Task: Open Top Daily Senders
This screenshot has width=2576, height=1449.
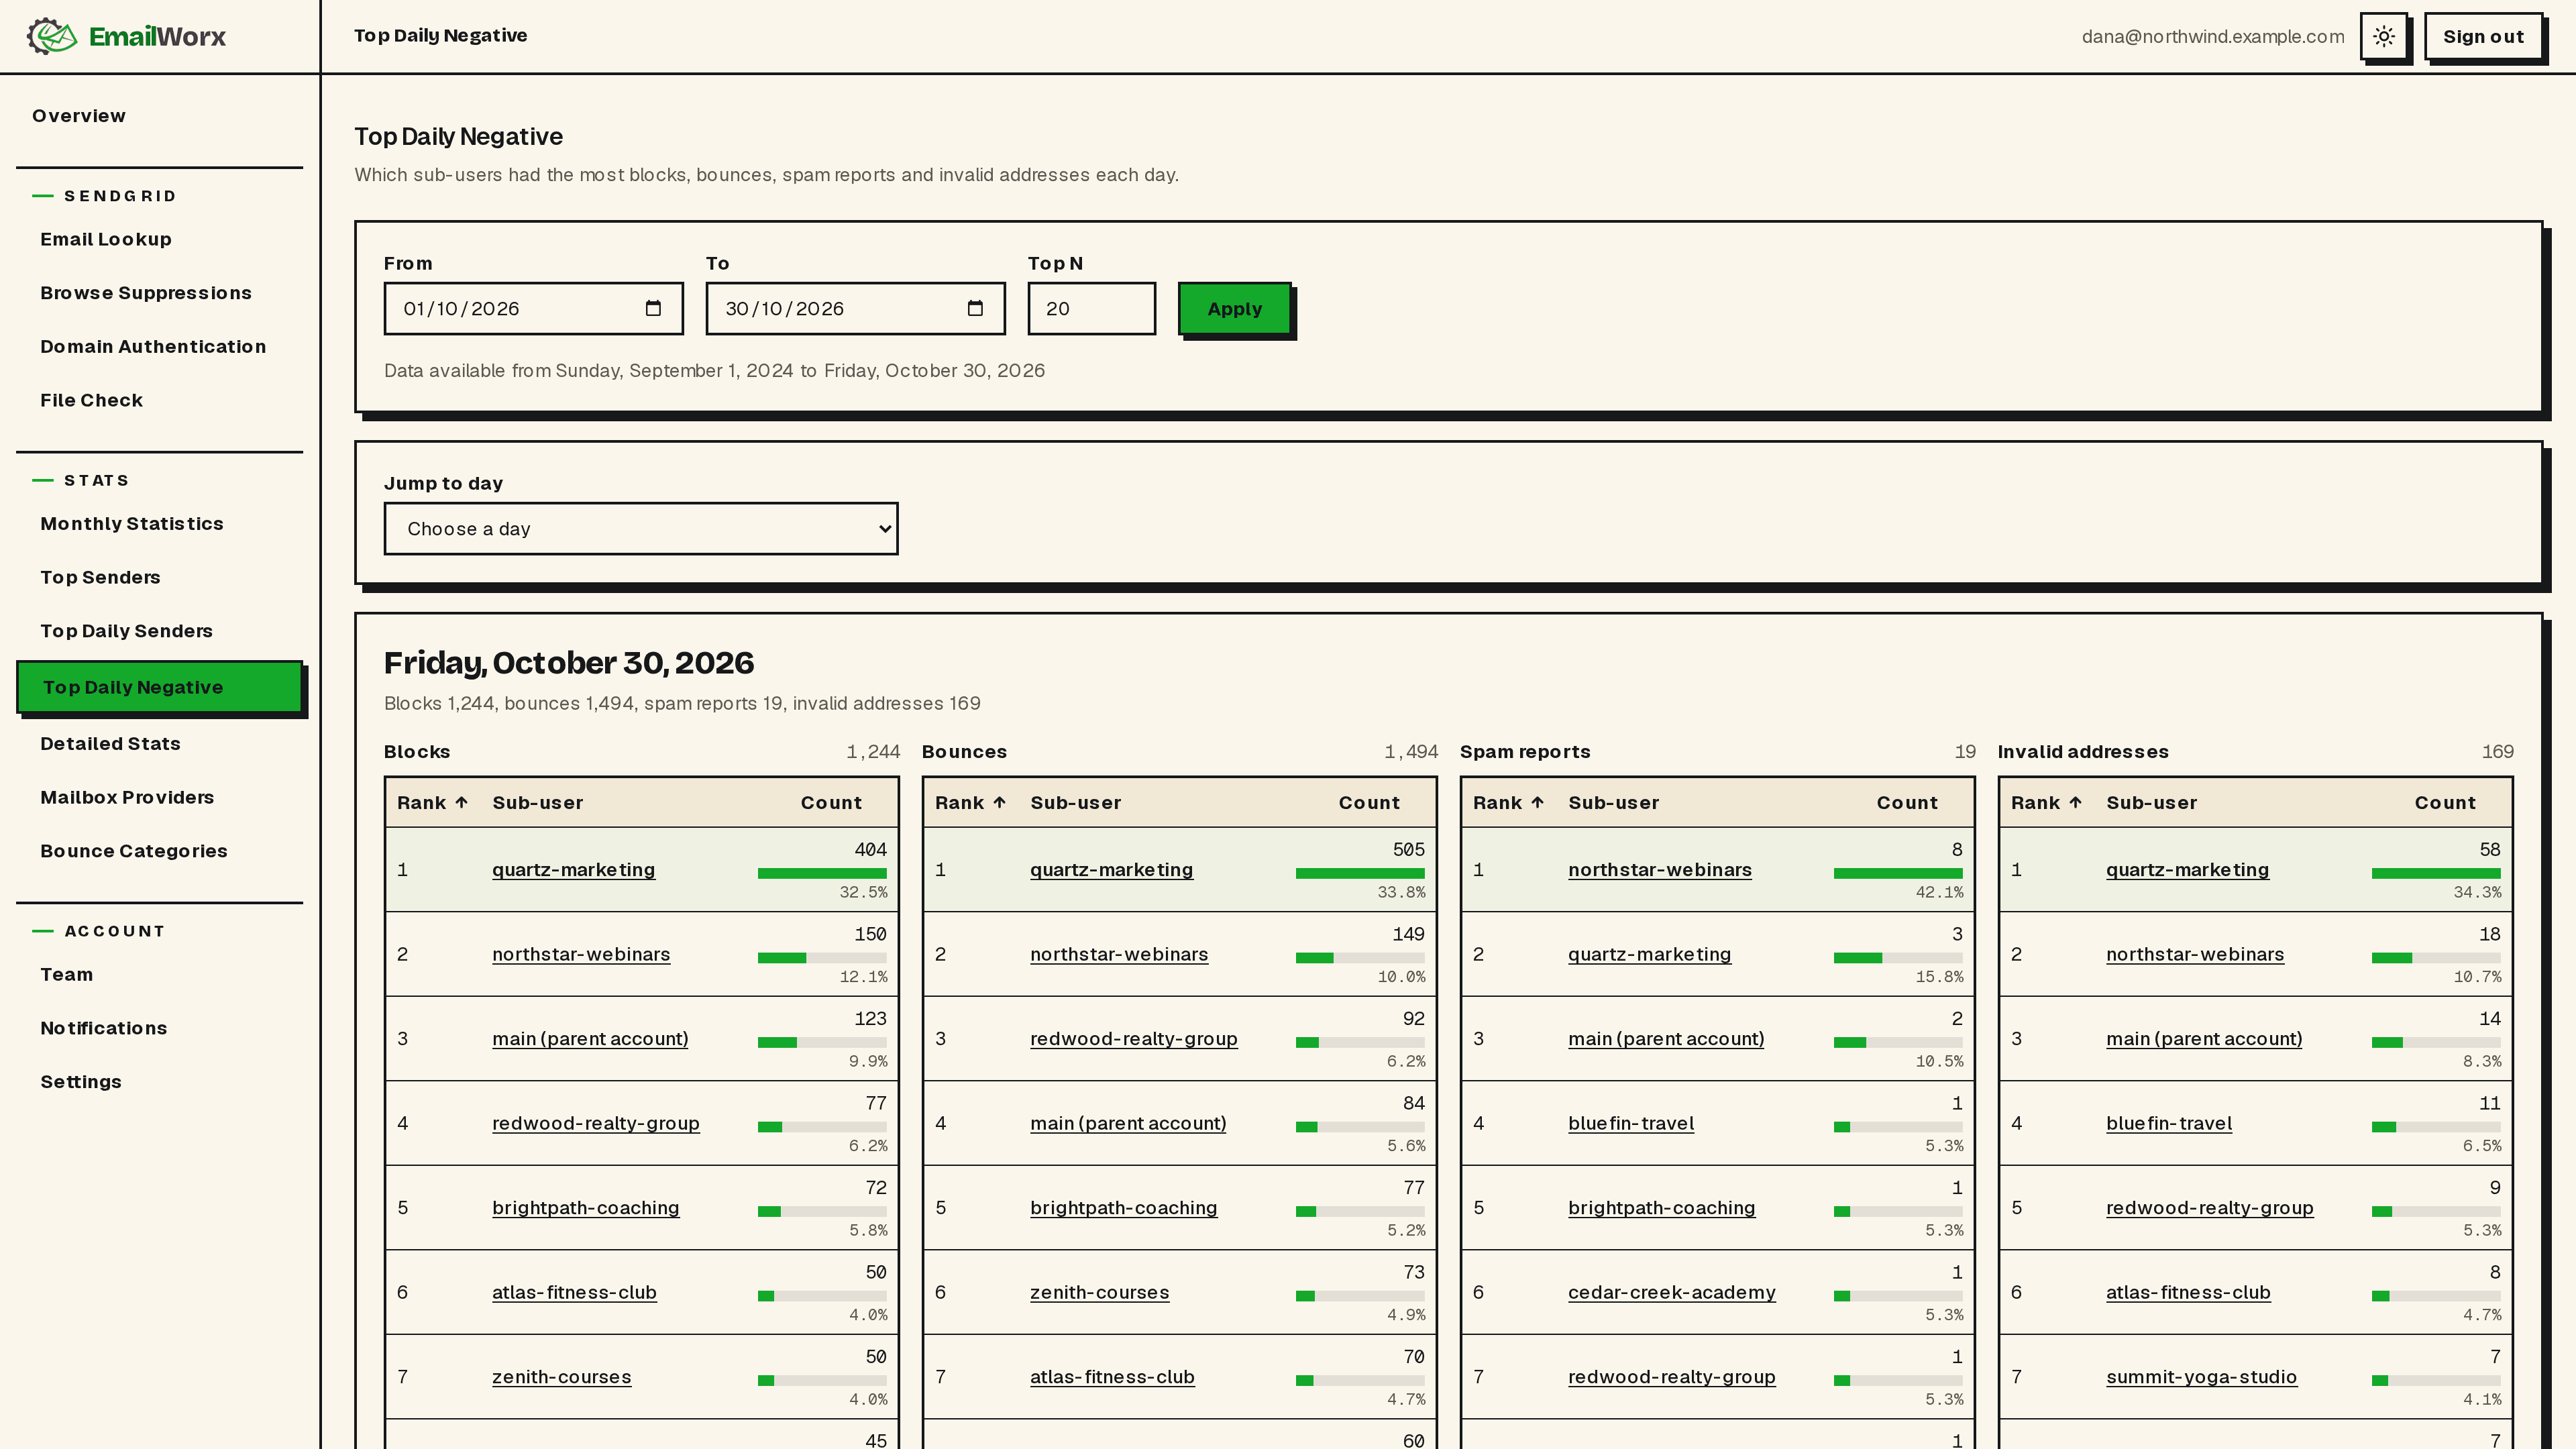Action: (x=127, y=631)
